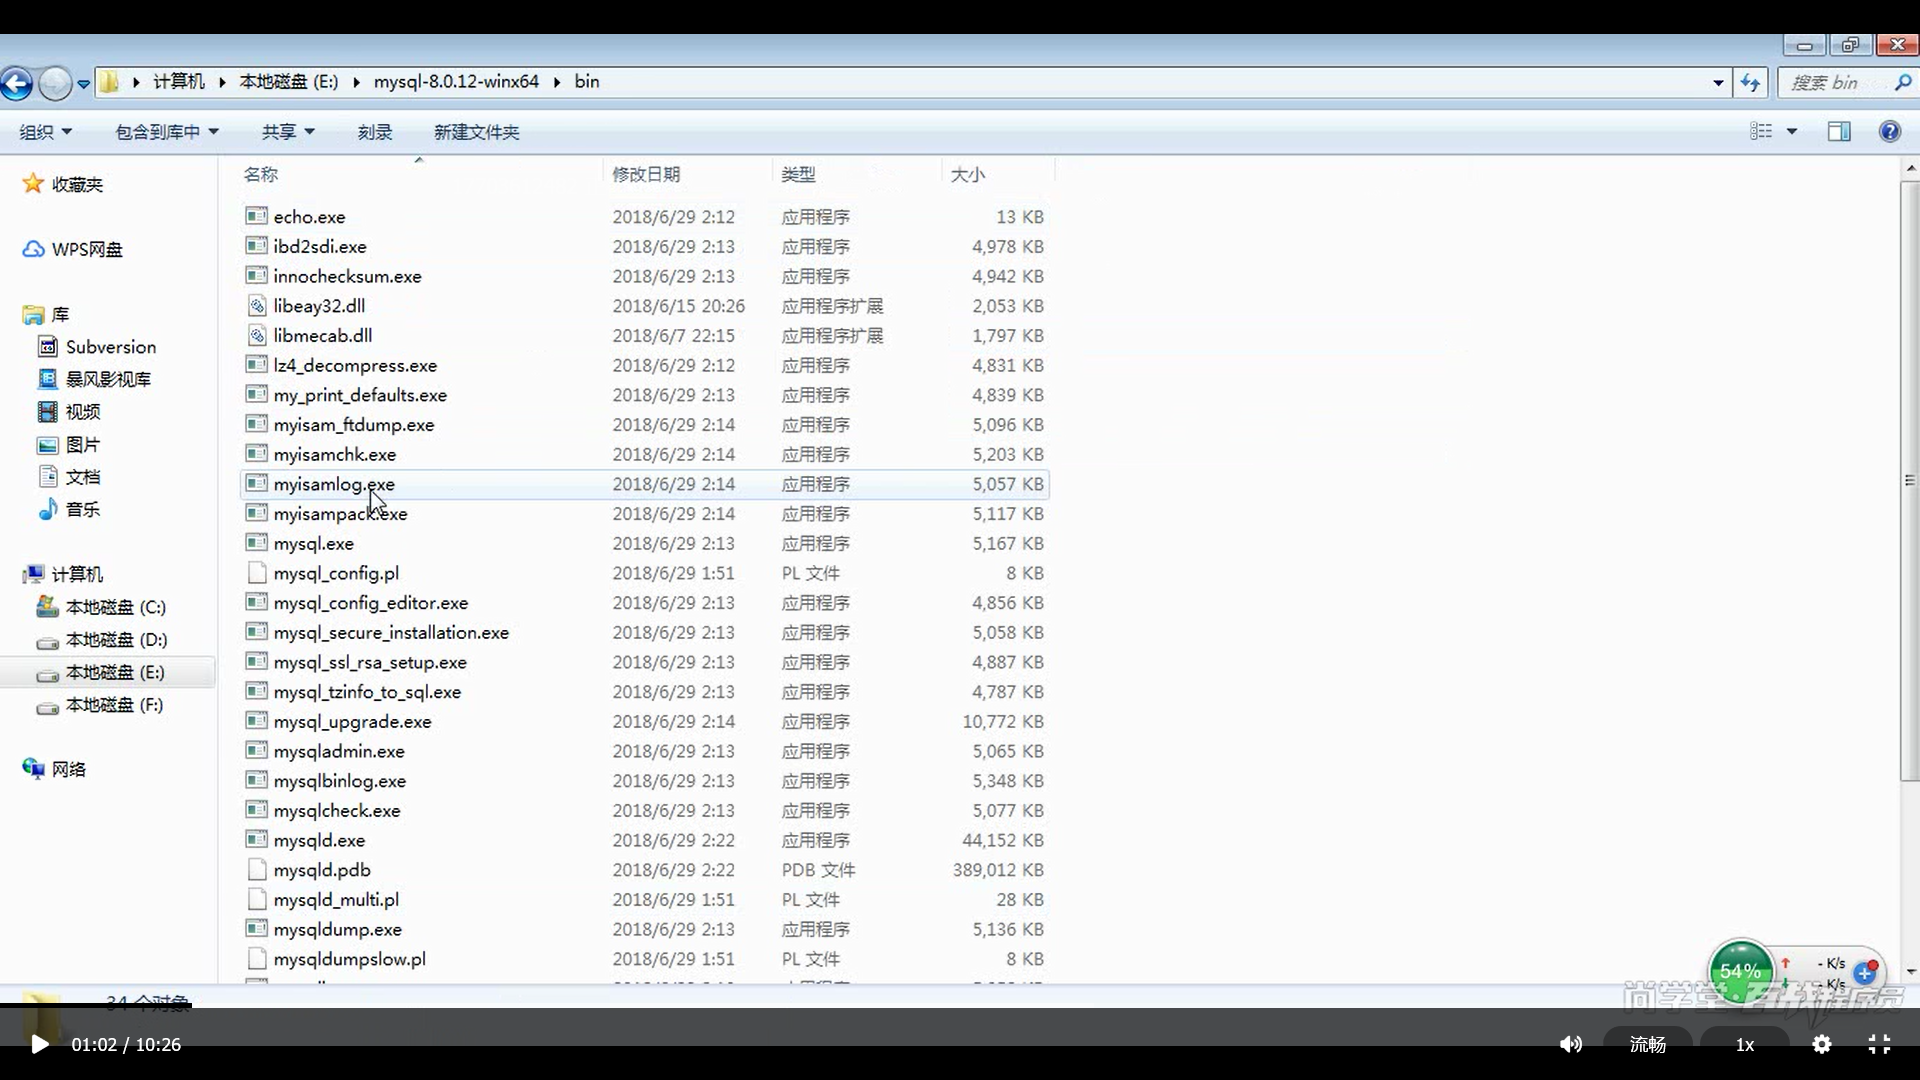Click the video play button
The height and width of the screenshot is (1080, 1920).
(x=39, y=1044)
